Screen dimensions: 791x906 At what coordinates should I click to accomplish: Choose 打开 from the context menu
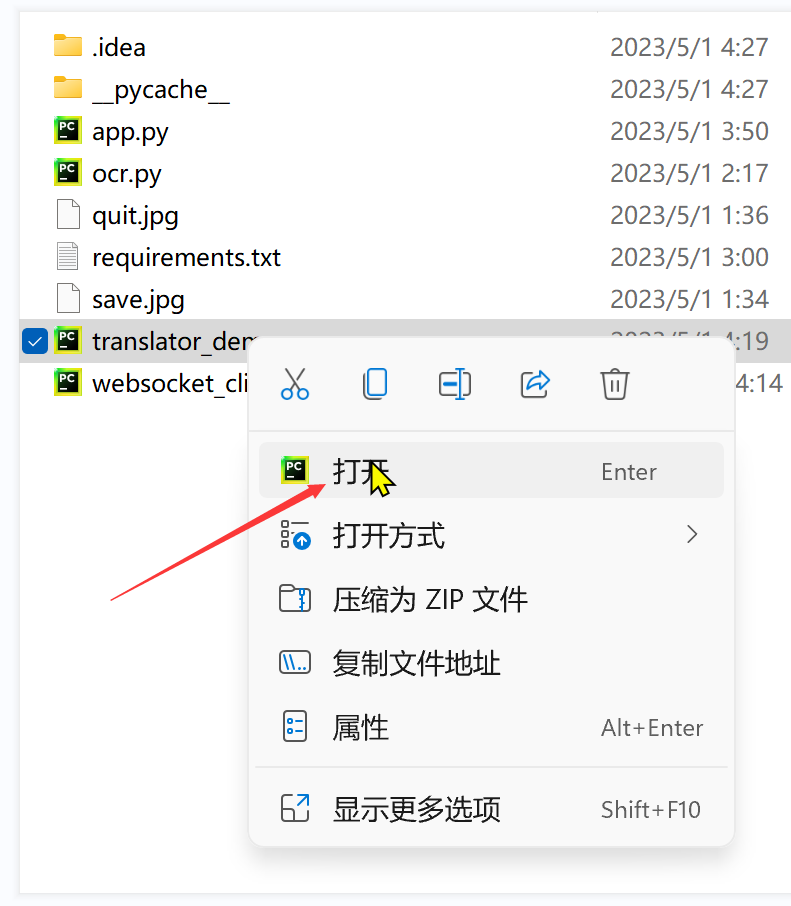tap(491, 470)
